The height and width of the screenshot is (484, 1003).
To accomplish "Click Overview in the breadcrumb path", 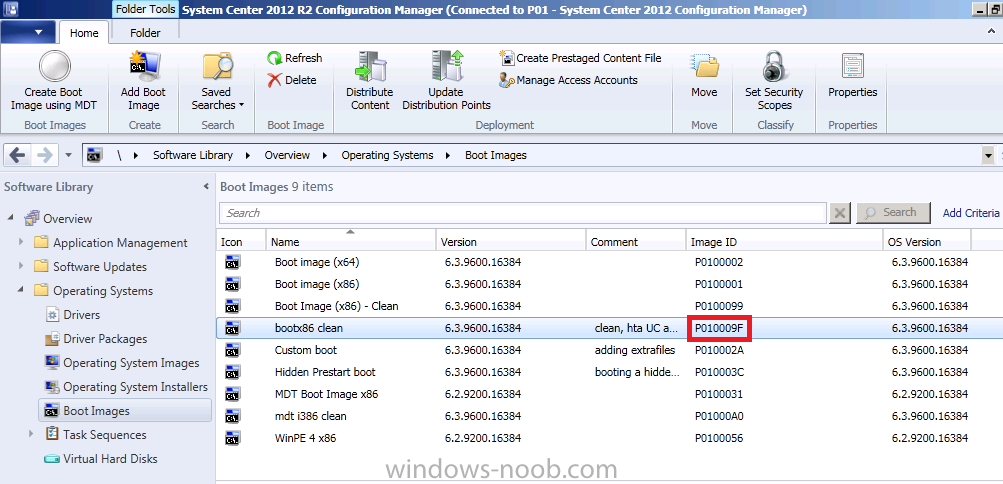I will [x=287, y=155].
